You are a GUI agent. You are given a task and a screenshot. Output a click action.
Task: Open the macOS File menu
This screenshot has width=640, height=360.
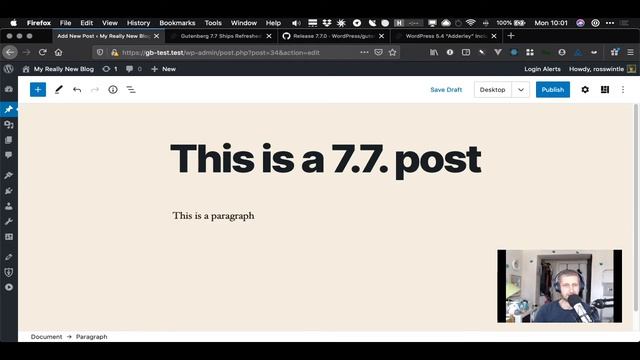point(65,23)
